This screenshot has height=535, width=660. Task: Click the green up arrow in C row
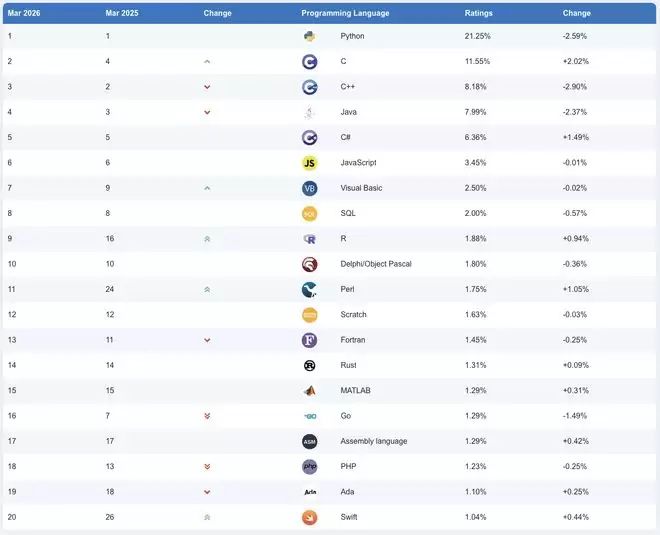(207, 62)
